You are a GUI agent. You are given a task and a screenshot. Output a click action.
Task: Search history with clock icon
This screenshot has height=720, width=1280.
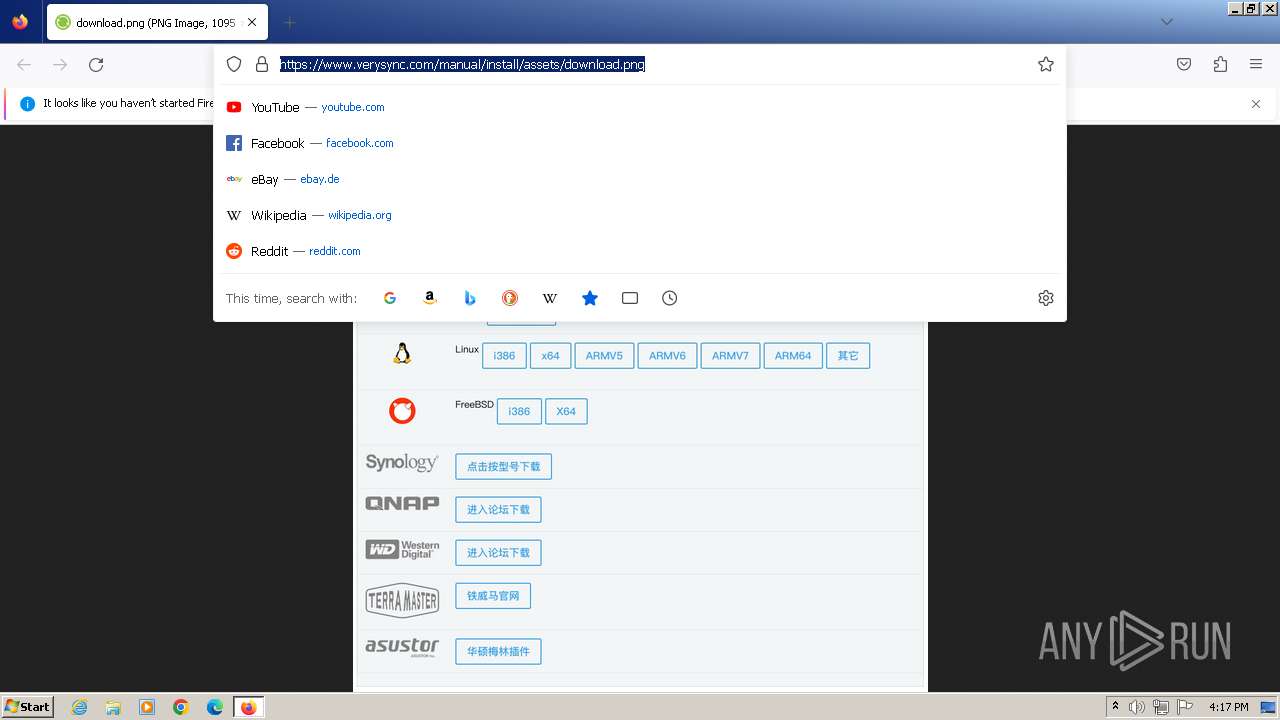tap(670, 298)
